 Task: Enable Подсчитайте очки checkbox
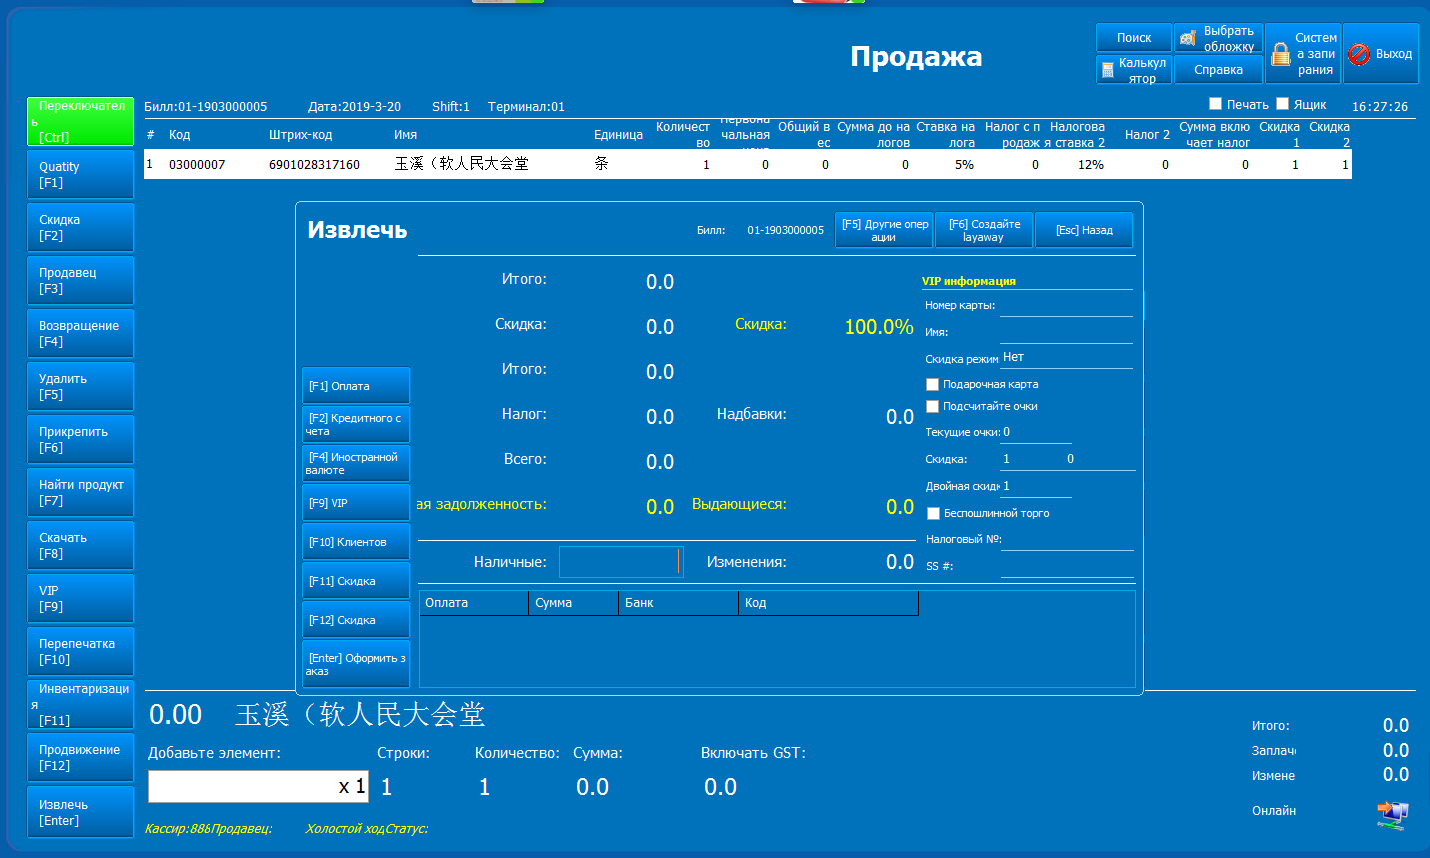[933, 406]
